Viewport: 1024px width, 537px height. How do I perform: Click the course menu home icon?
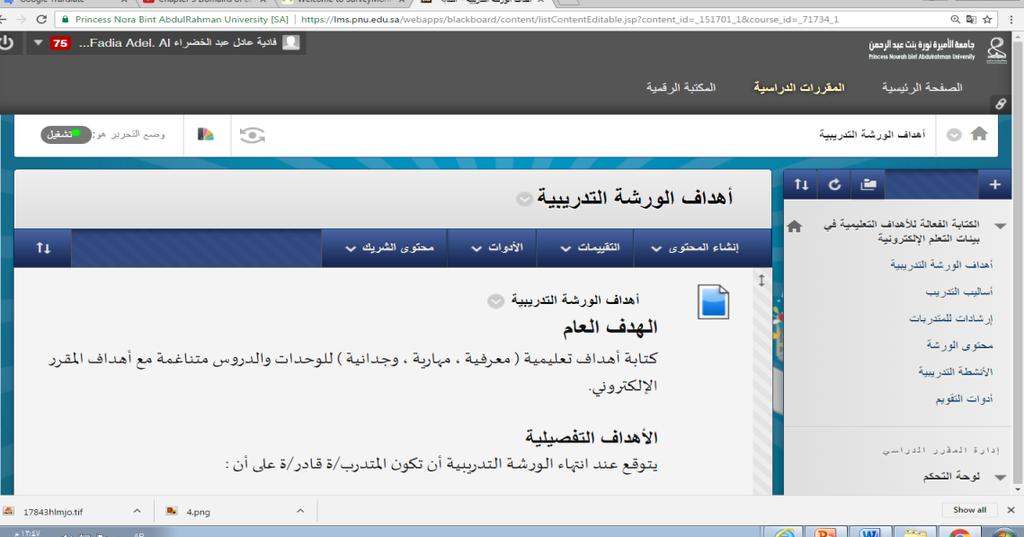tap(795, 227)
